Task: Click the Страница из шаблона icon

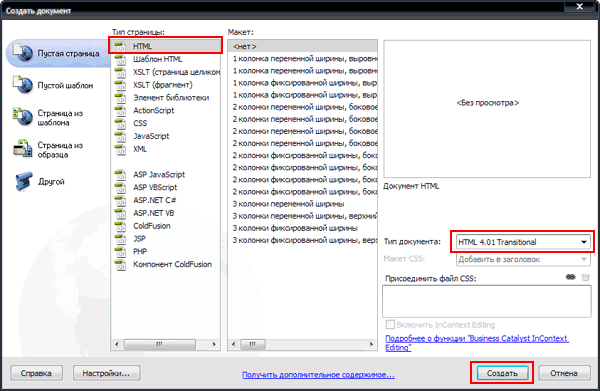Action: (x=23, y=117)
